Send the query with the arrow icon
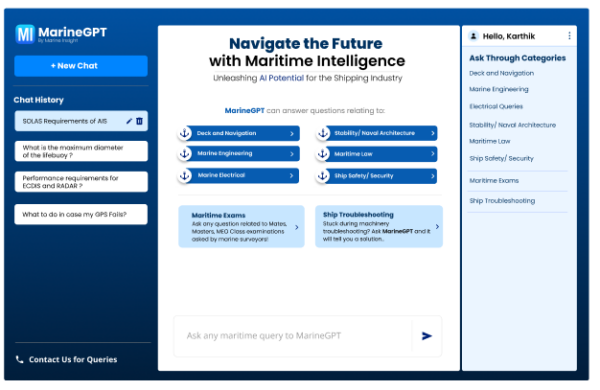Viewport: 600px width, 390px height. [x=427, y=336]
